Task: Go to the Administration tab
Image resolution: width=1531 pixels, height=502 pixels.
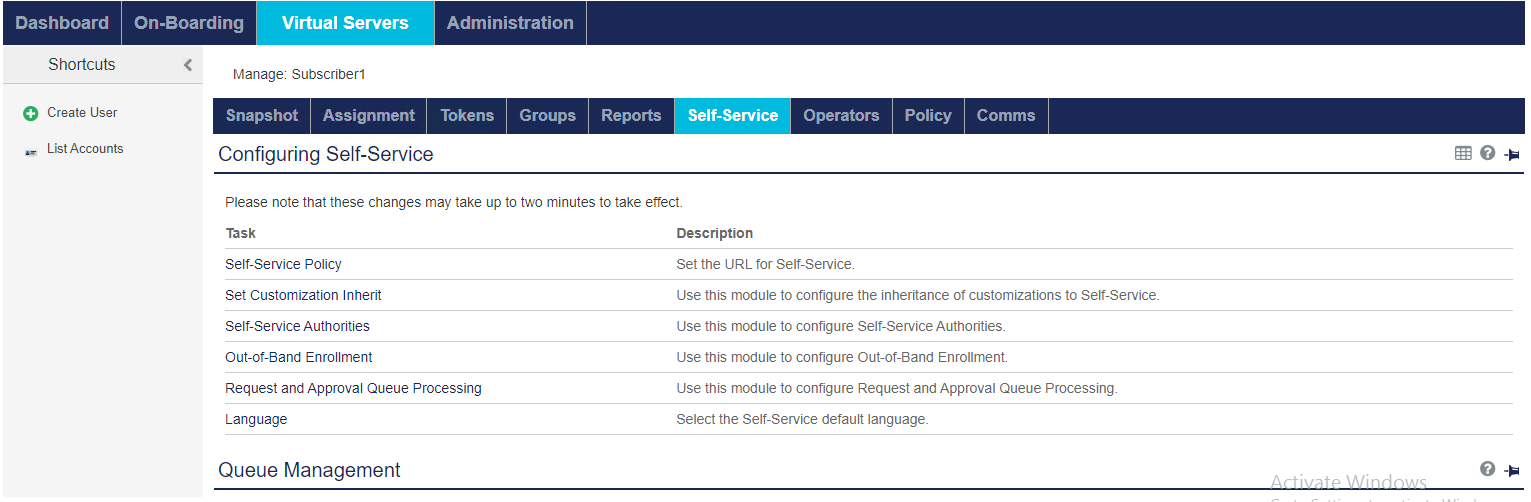Action: pos(510,23)
